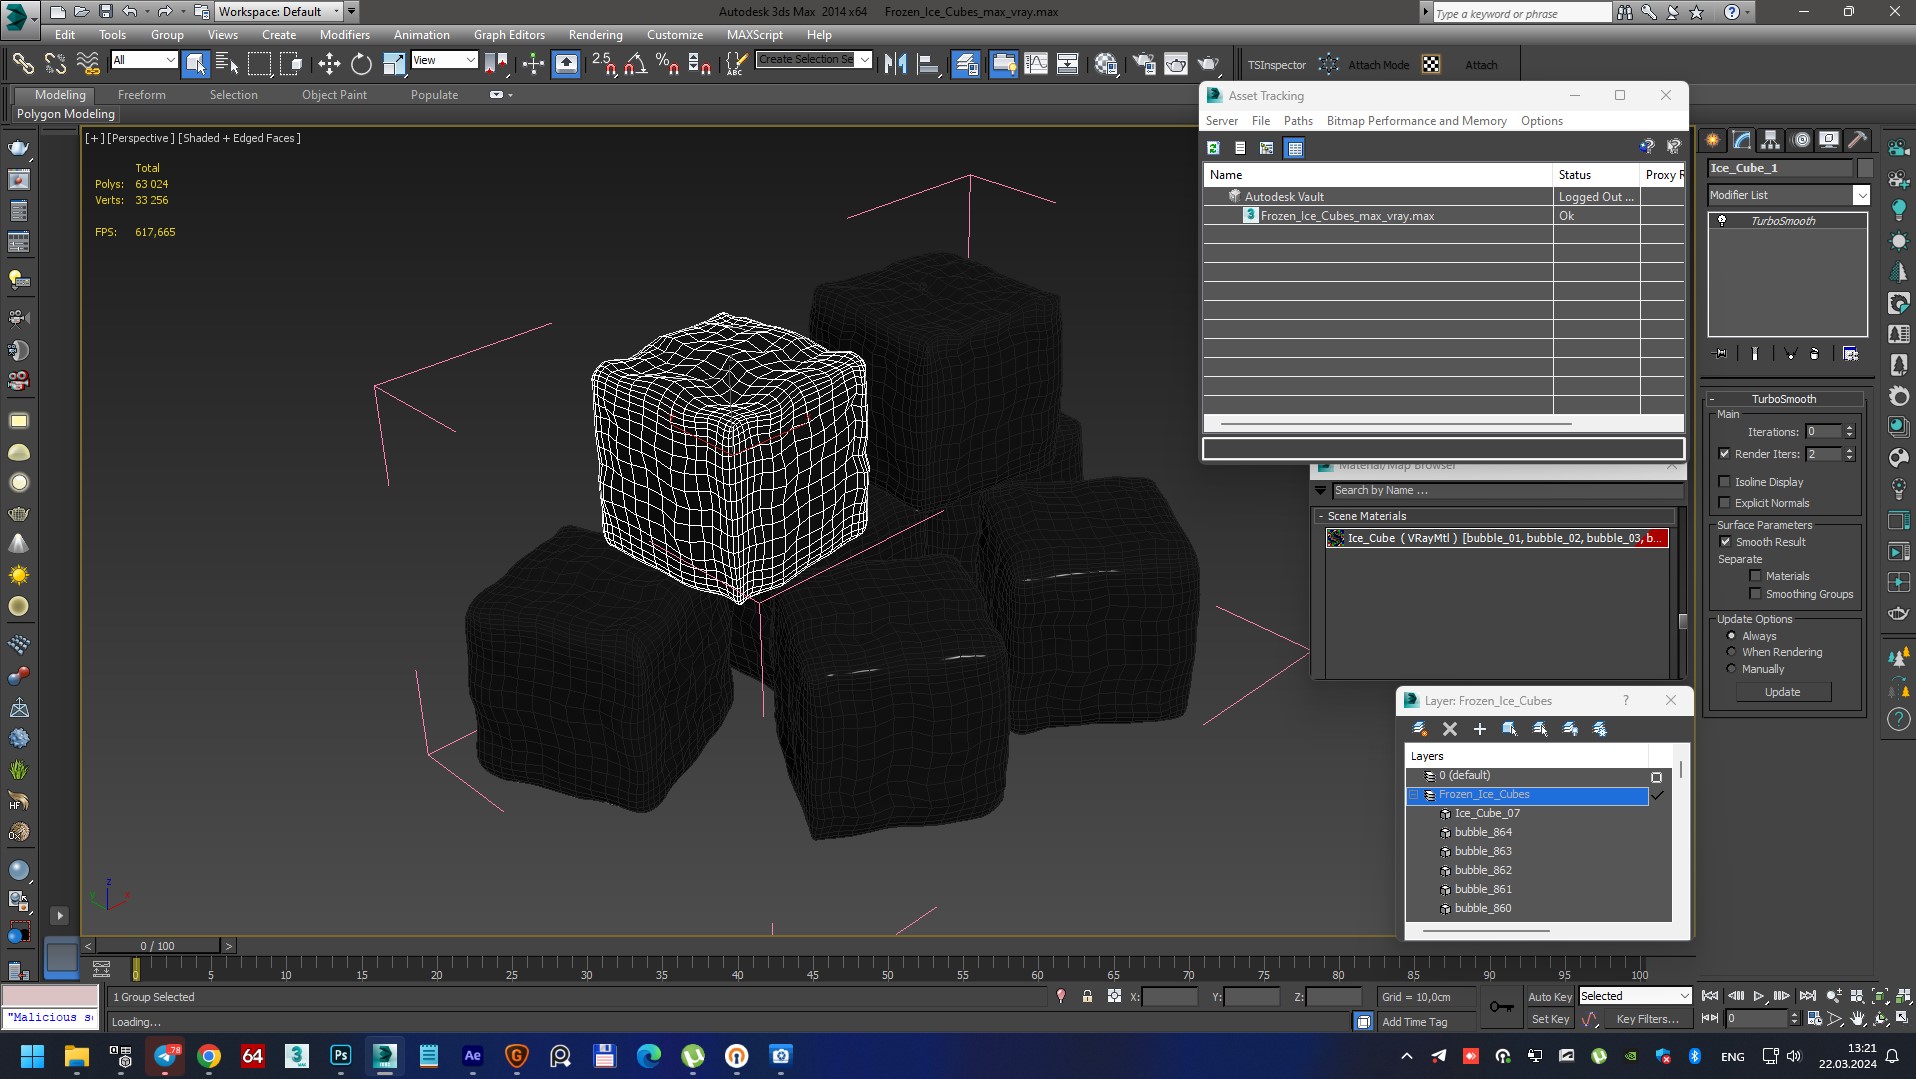Image resolution: width=1916 pixels, height=1079 pixels.
Task: Open the Modifiers menu
Action: click(x=345, y=35)
